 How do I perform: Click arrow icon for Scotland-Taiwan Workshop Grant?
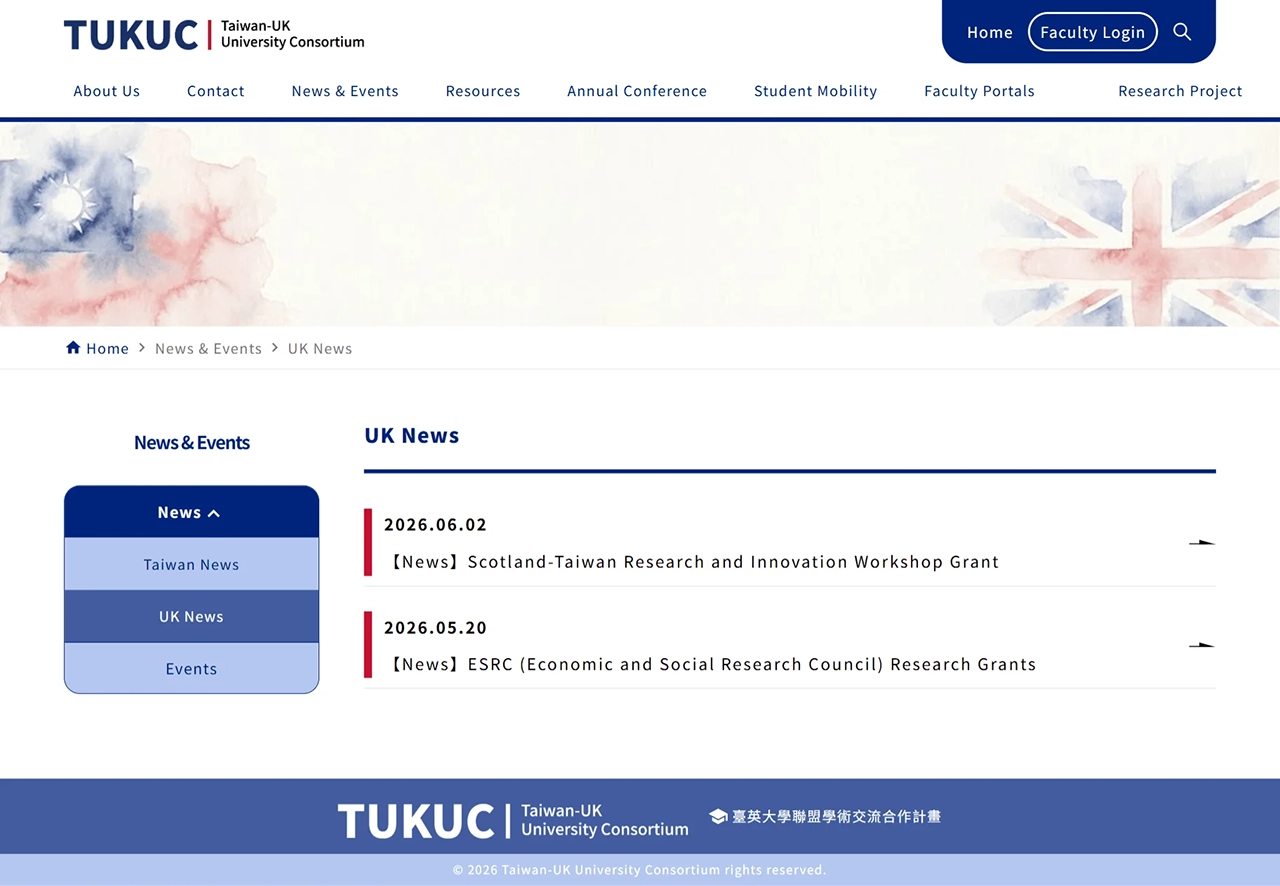click(x=1202, y=542)
